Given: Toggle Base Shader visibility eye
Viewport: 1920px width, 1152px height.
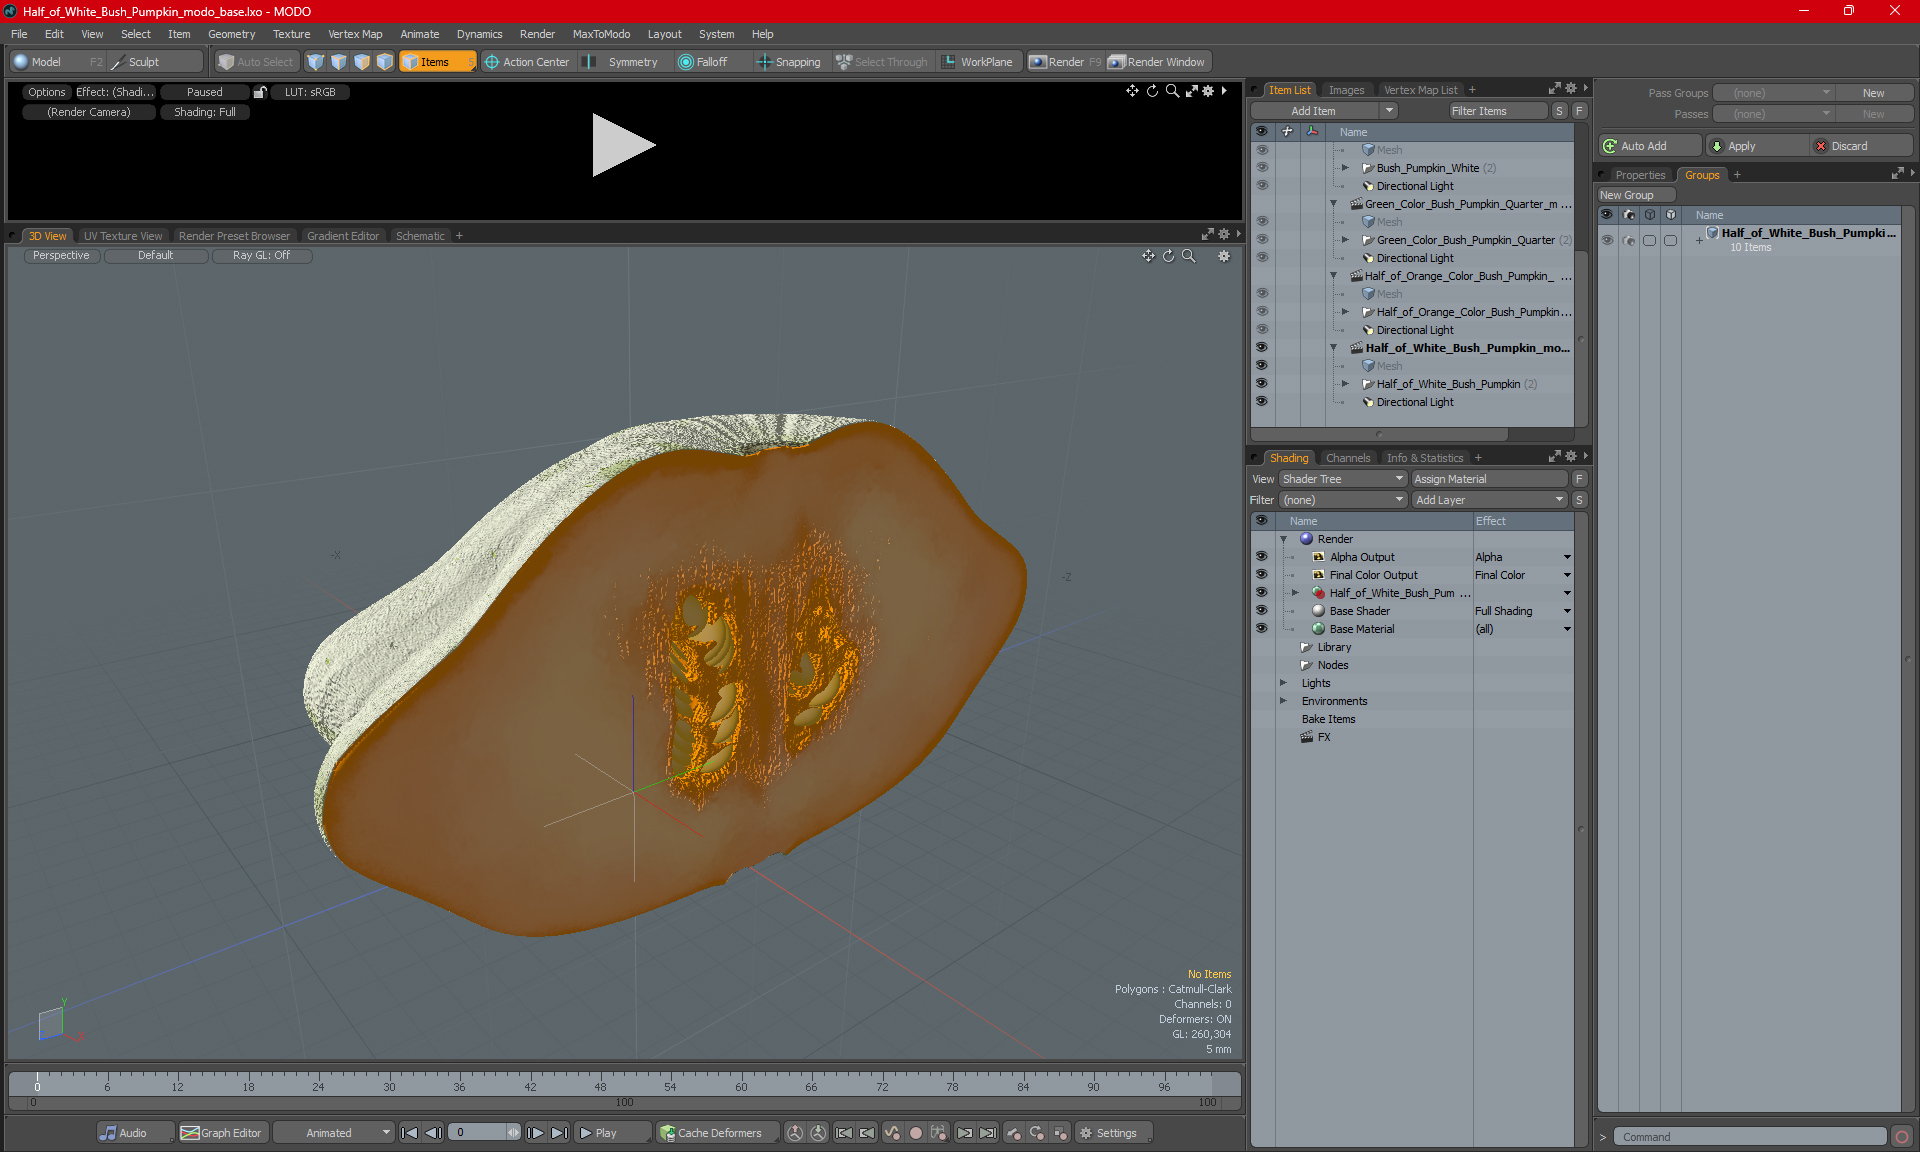Looking at the screenshot, I should click(1262, 611).
